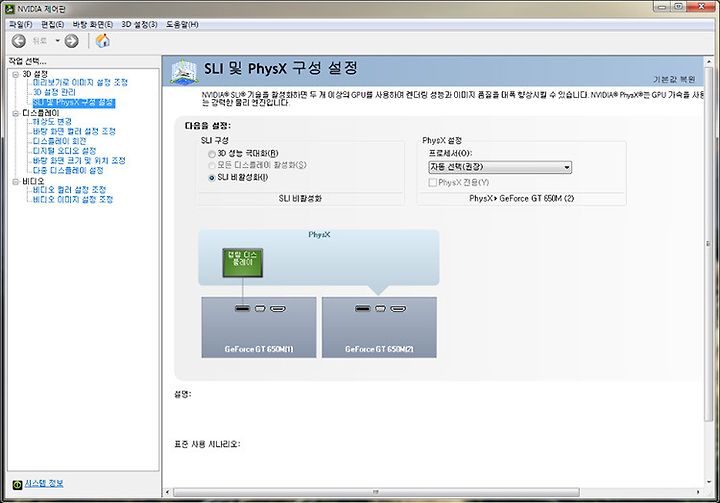Image resolution: width=720 pixels, height=503 pixels.
Task: Select the 3D 성능 극대화(R) radio button
Action: [x=212, y=154]
